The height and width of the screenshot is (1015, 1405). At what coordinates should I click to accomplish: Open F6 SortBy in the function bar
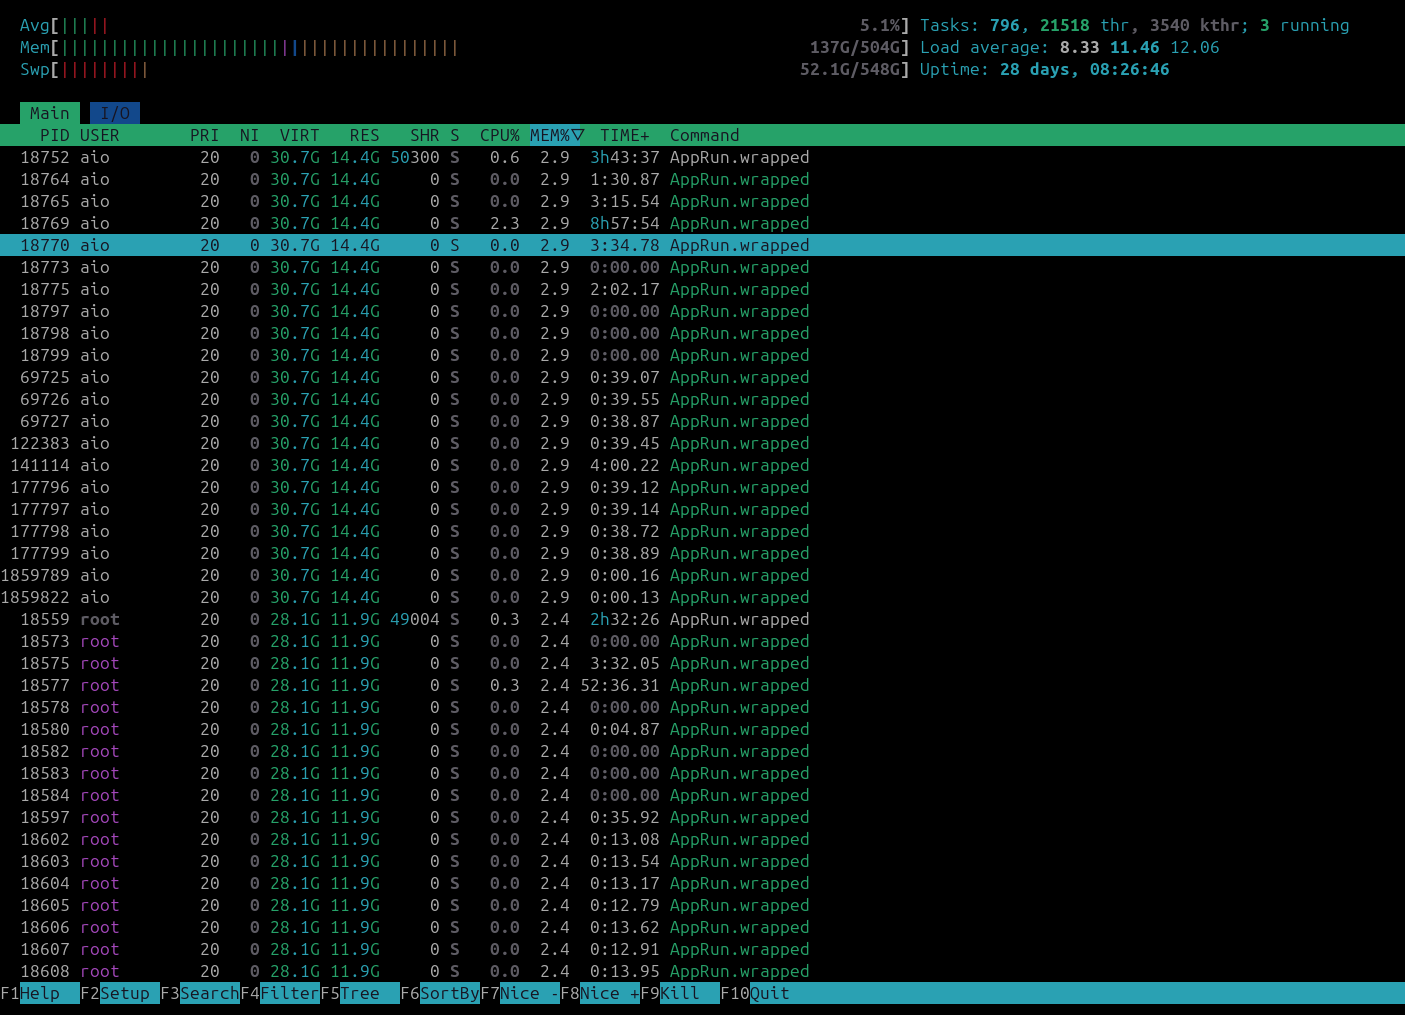440,993
